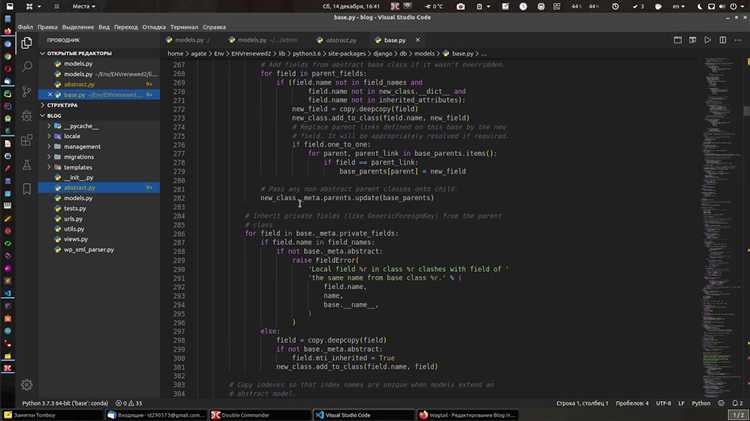Open the Терминал menu
This screenshot has width=750, height=421.
184,27
